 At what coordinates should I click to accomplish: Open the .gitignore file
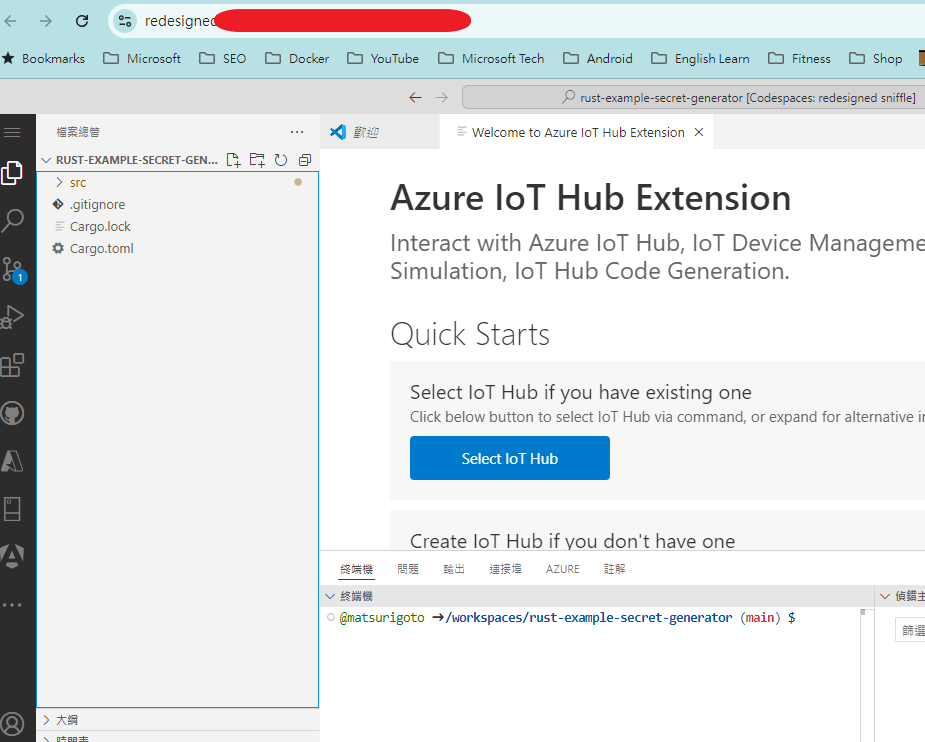click(x=177, y=205)
